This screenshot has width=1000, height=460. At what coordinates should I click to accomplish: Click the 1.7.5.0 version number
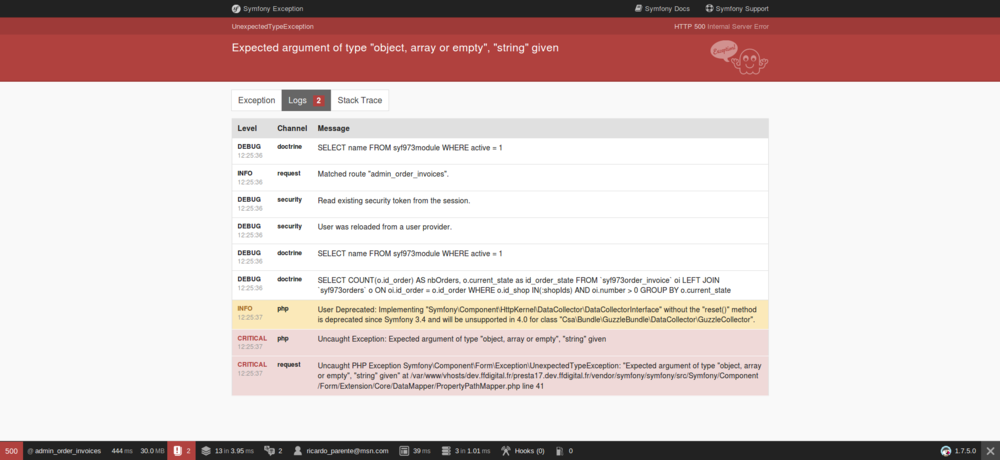coord(965,450)
